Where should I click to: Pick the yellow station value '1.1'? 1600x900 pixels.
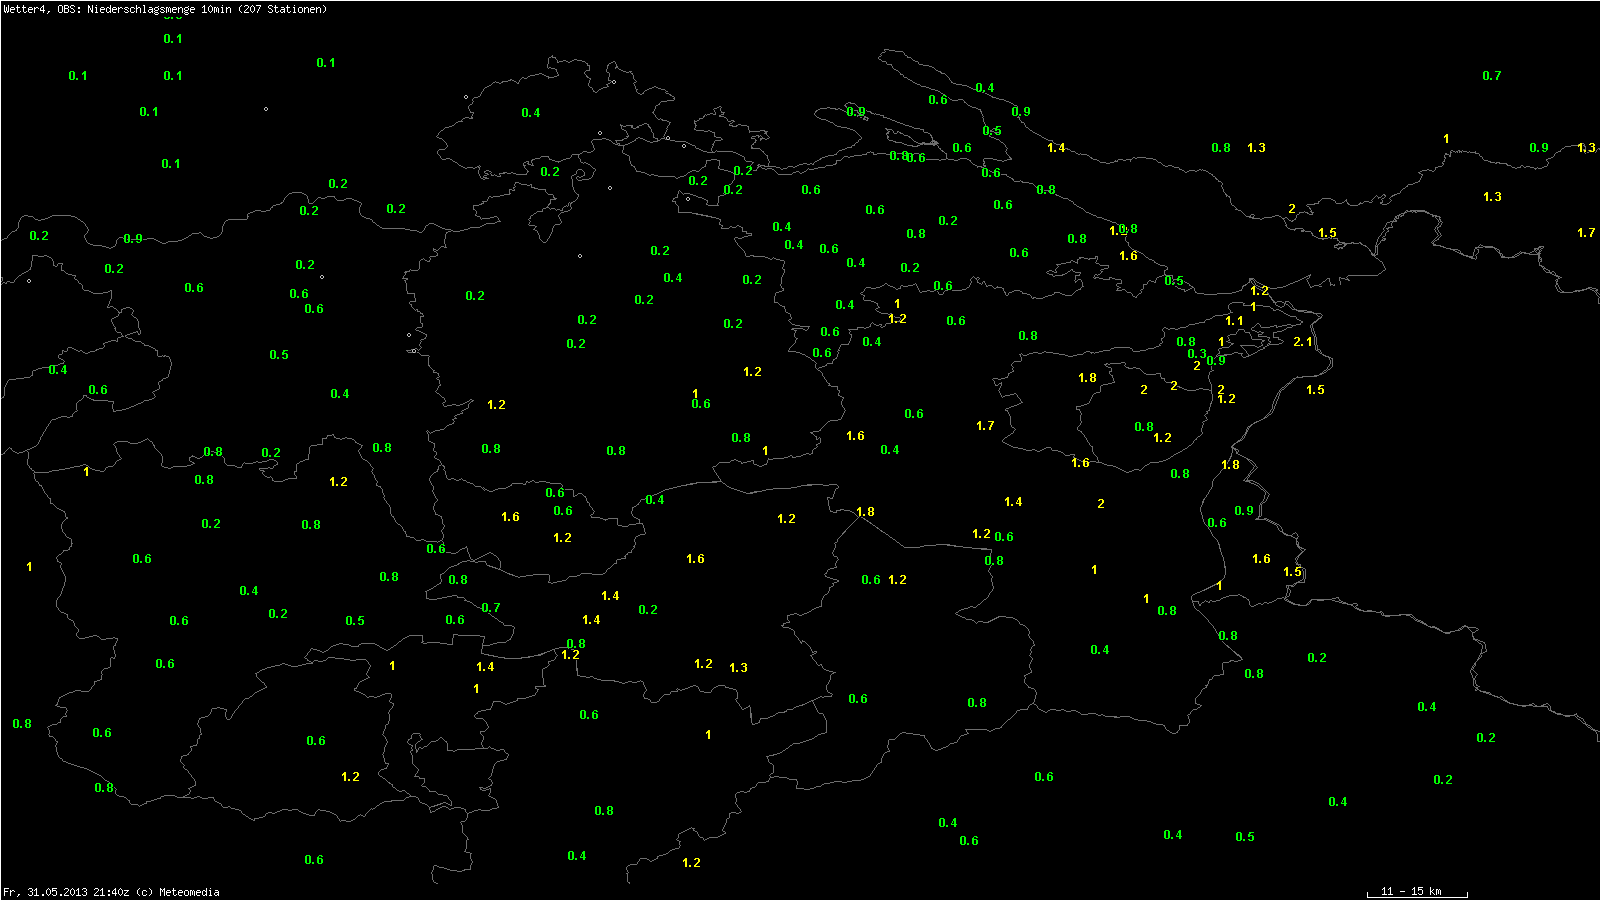coord(1235,322)
